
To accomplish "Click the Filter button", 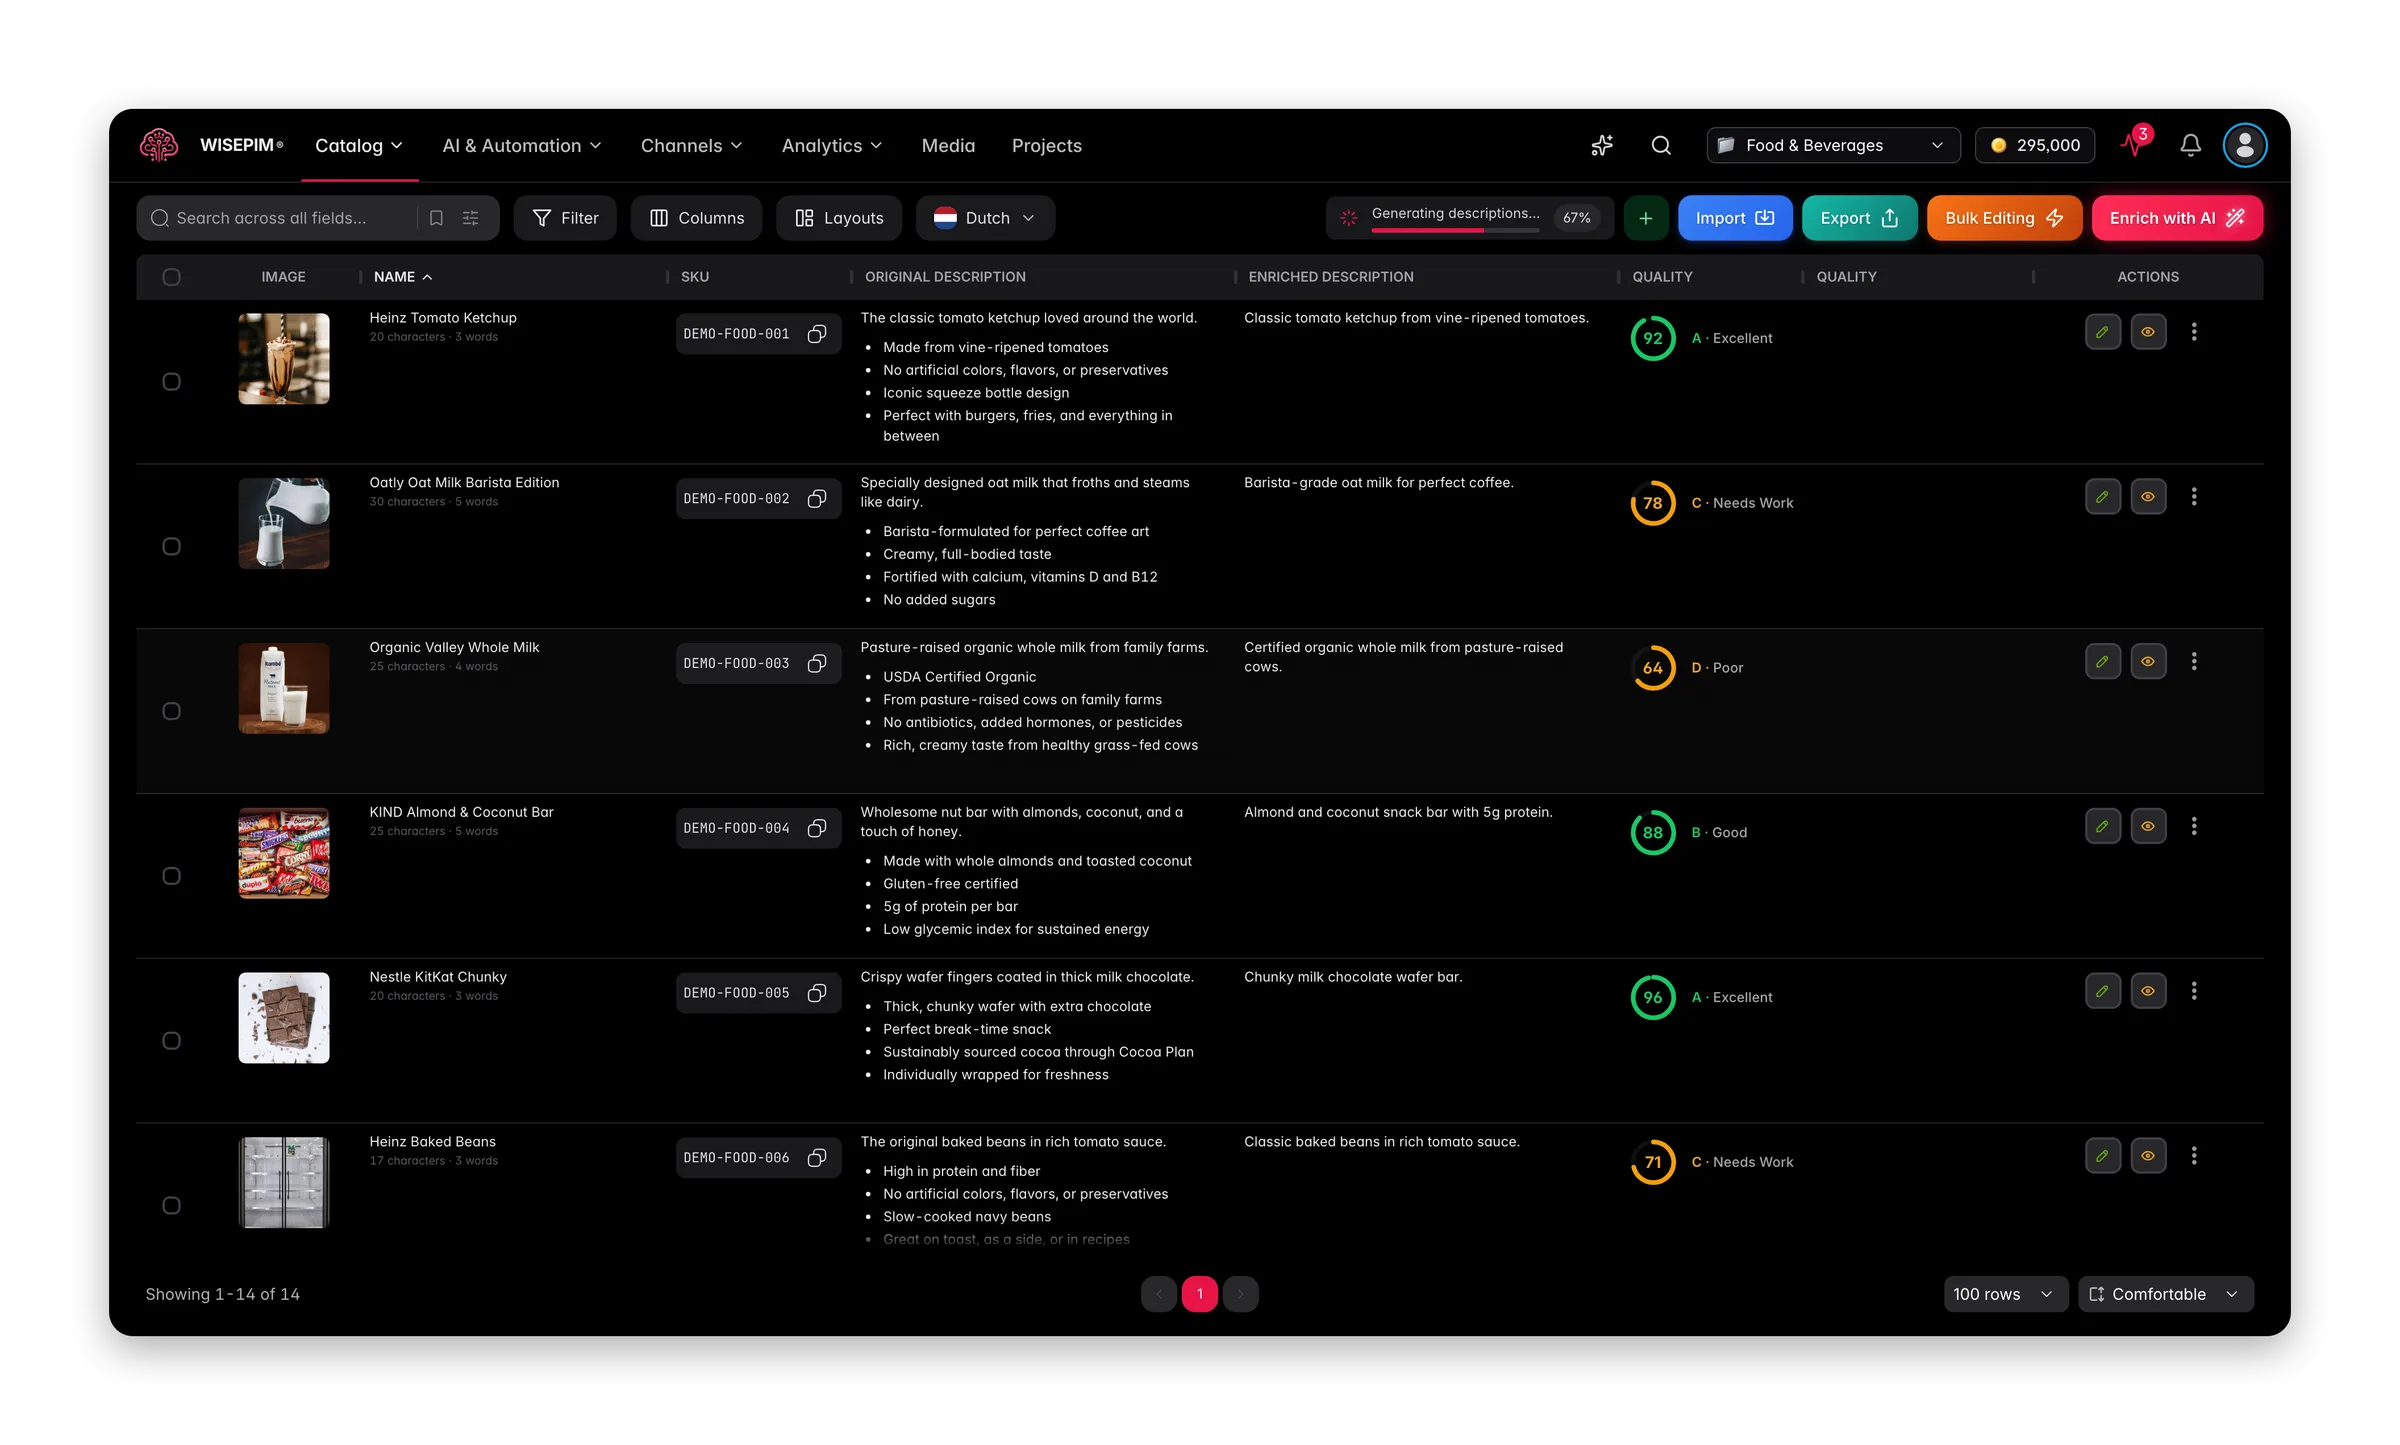I will [565, 218].
